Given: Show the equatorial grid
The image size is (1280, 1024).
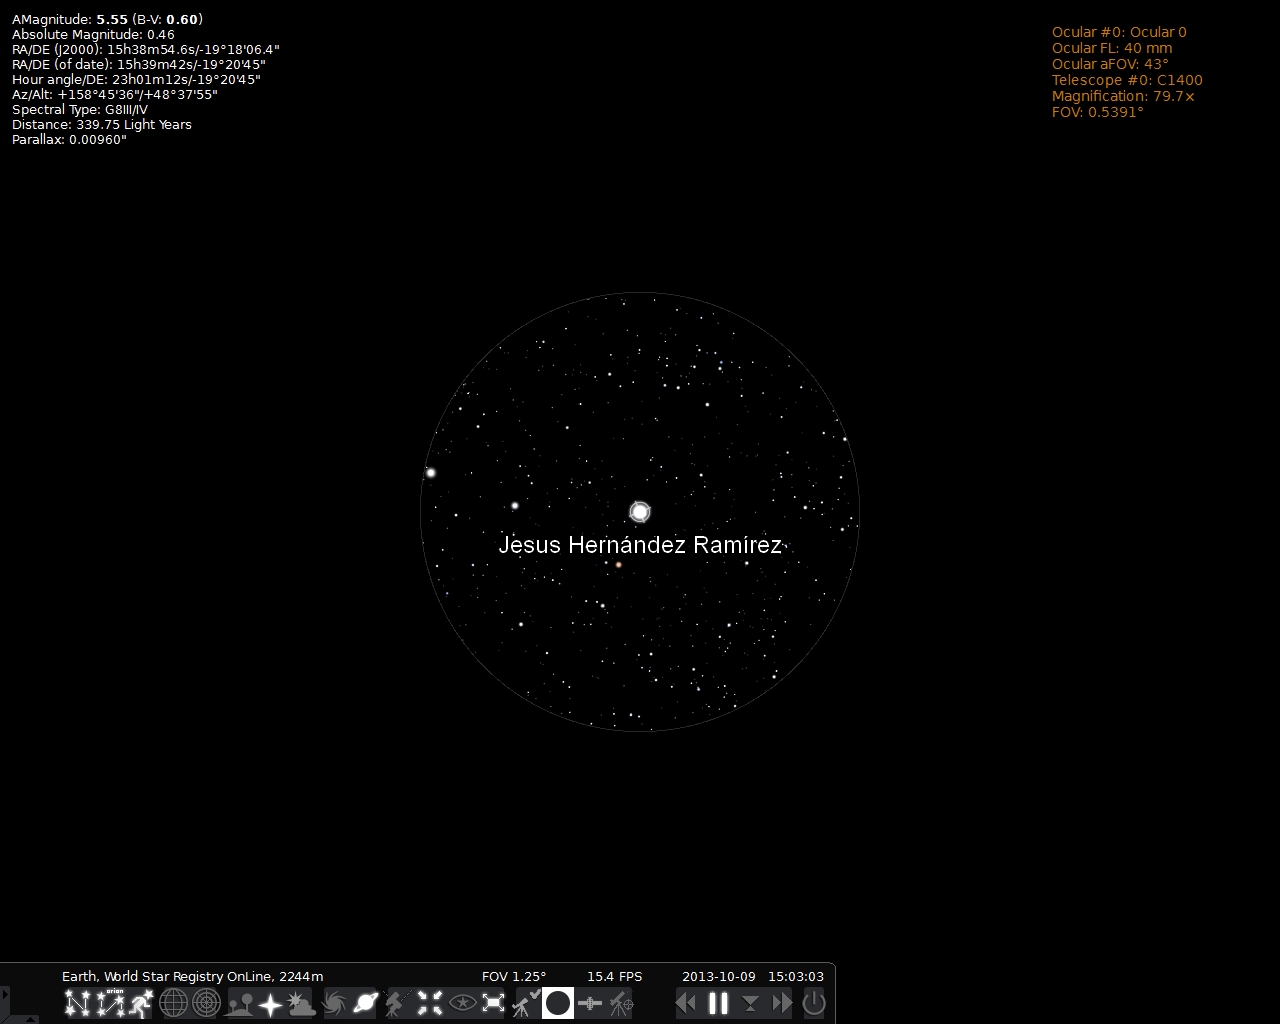Looking at the screenshot, I should tap(174, 1003).
